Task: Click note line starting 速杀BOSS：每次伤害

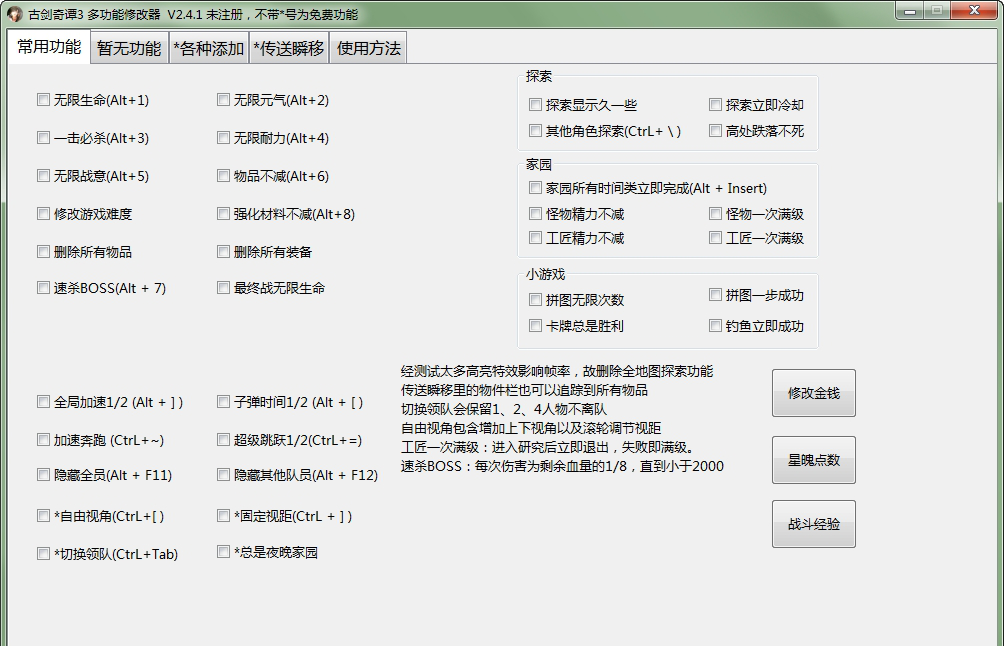Action: click(x=562, y=466)
